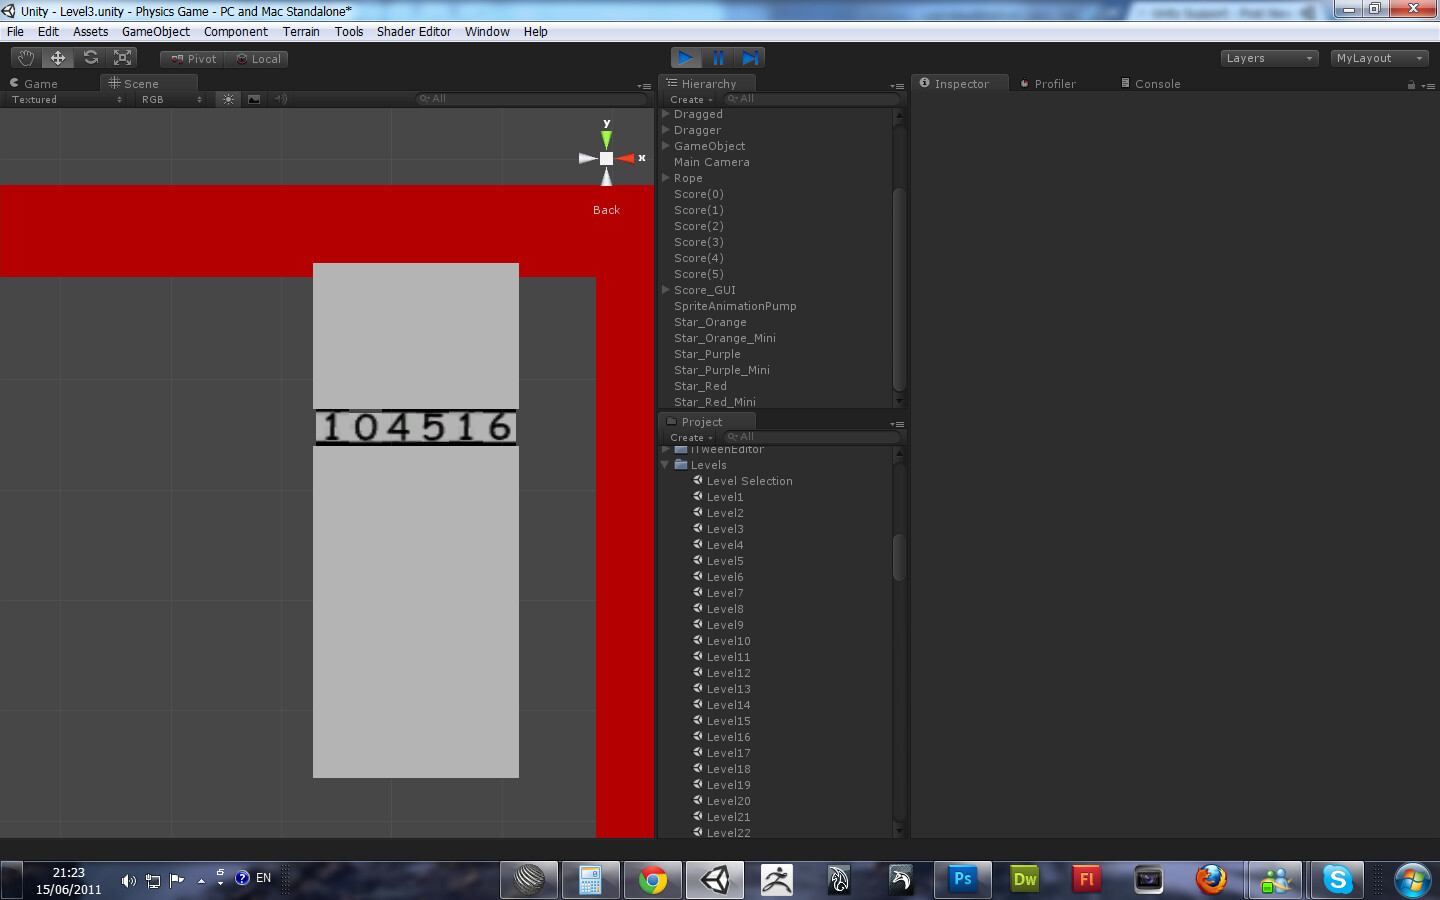Enable Local handle orientation

pos(258,58)
